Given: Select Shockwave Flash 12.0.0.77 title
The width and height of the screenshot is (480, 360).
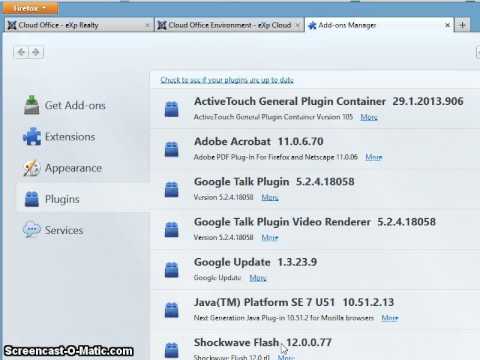Looking at the screenshot, I should (x=263, y=342).
